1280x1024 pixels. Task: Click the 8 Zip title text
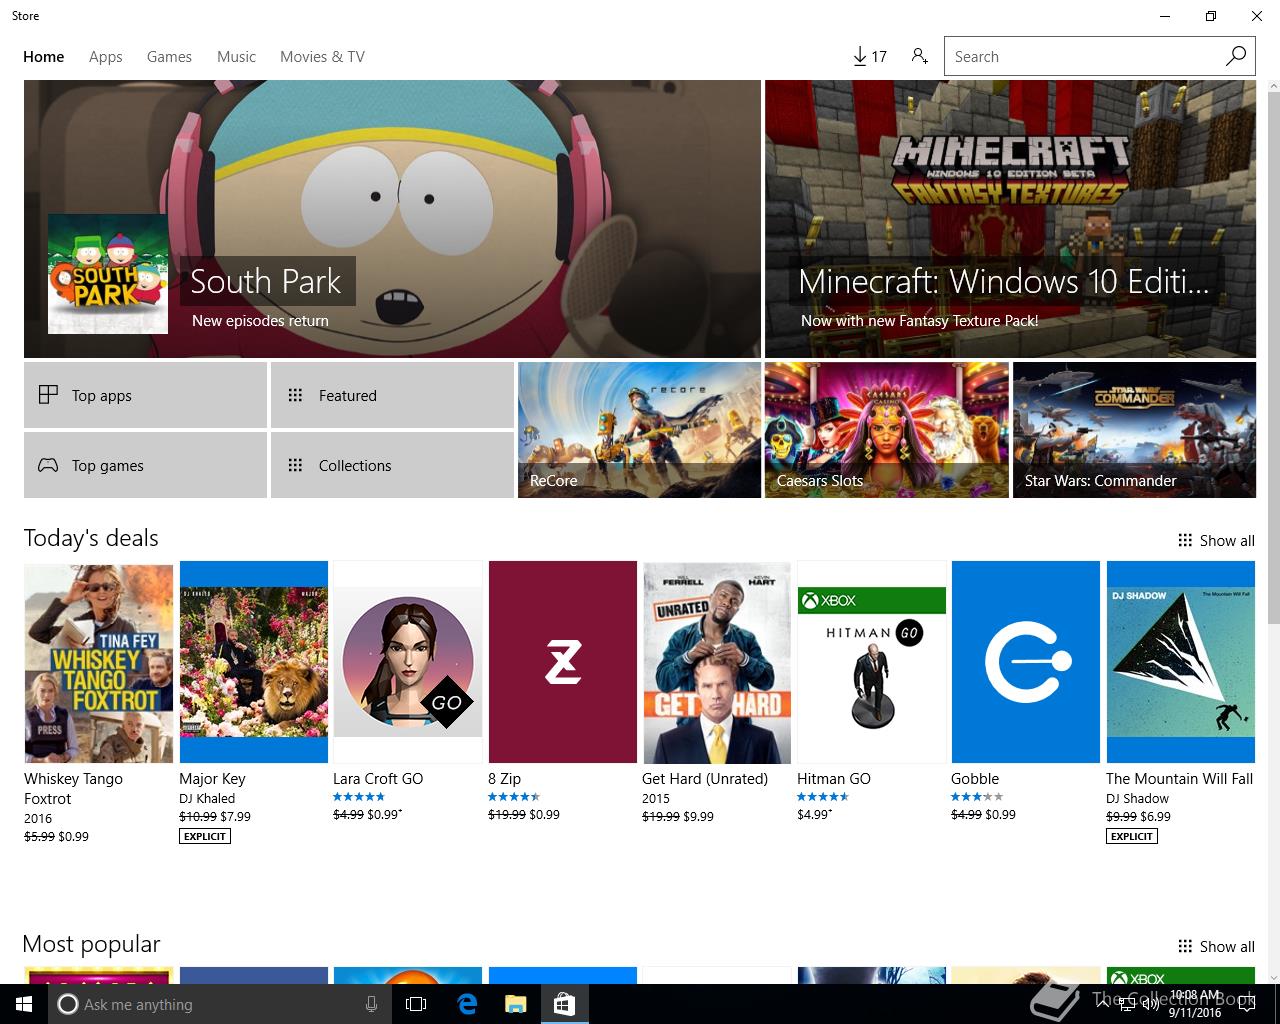[x=504, y=779]
